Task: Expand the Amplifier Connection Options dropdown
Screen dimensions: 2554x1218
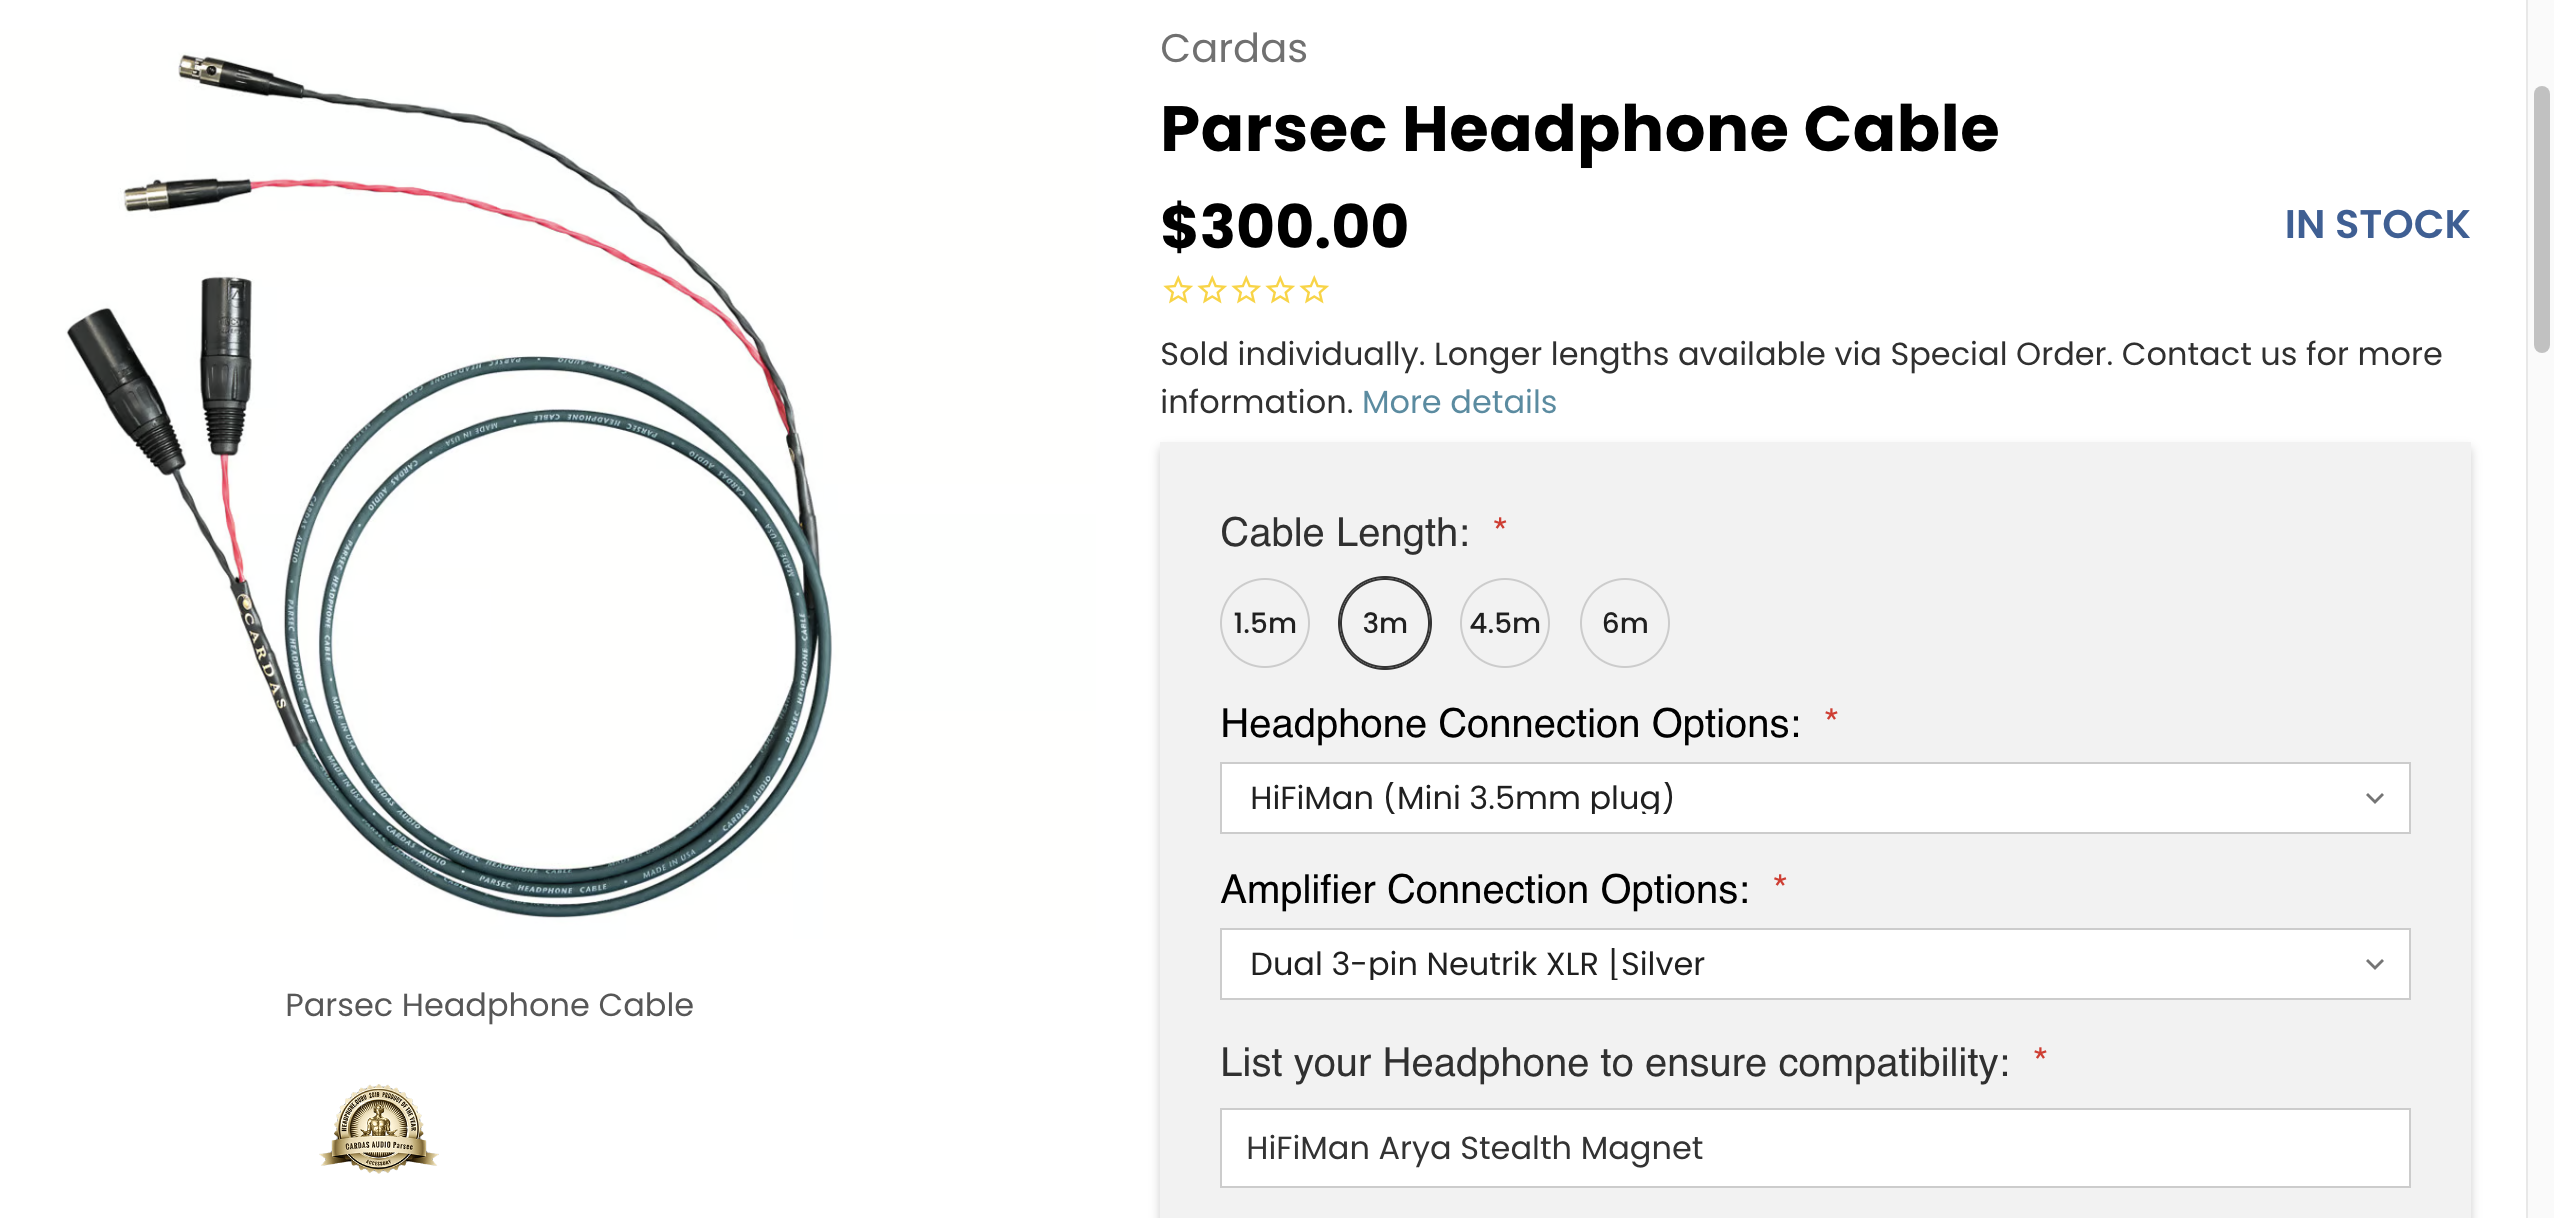Action: (1814, 964)
